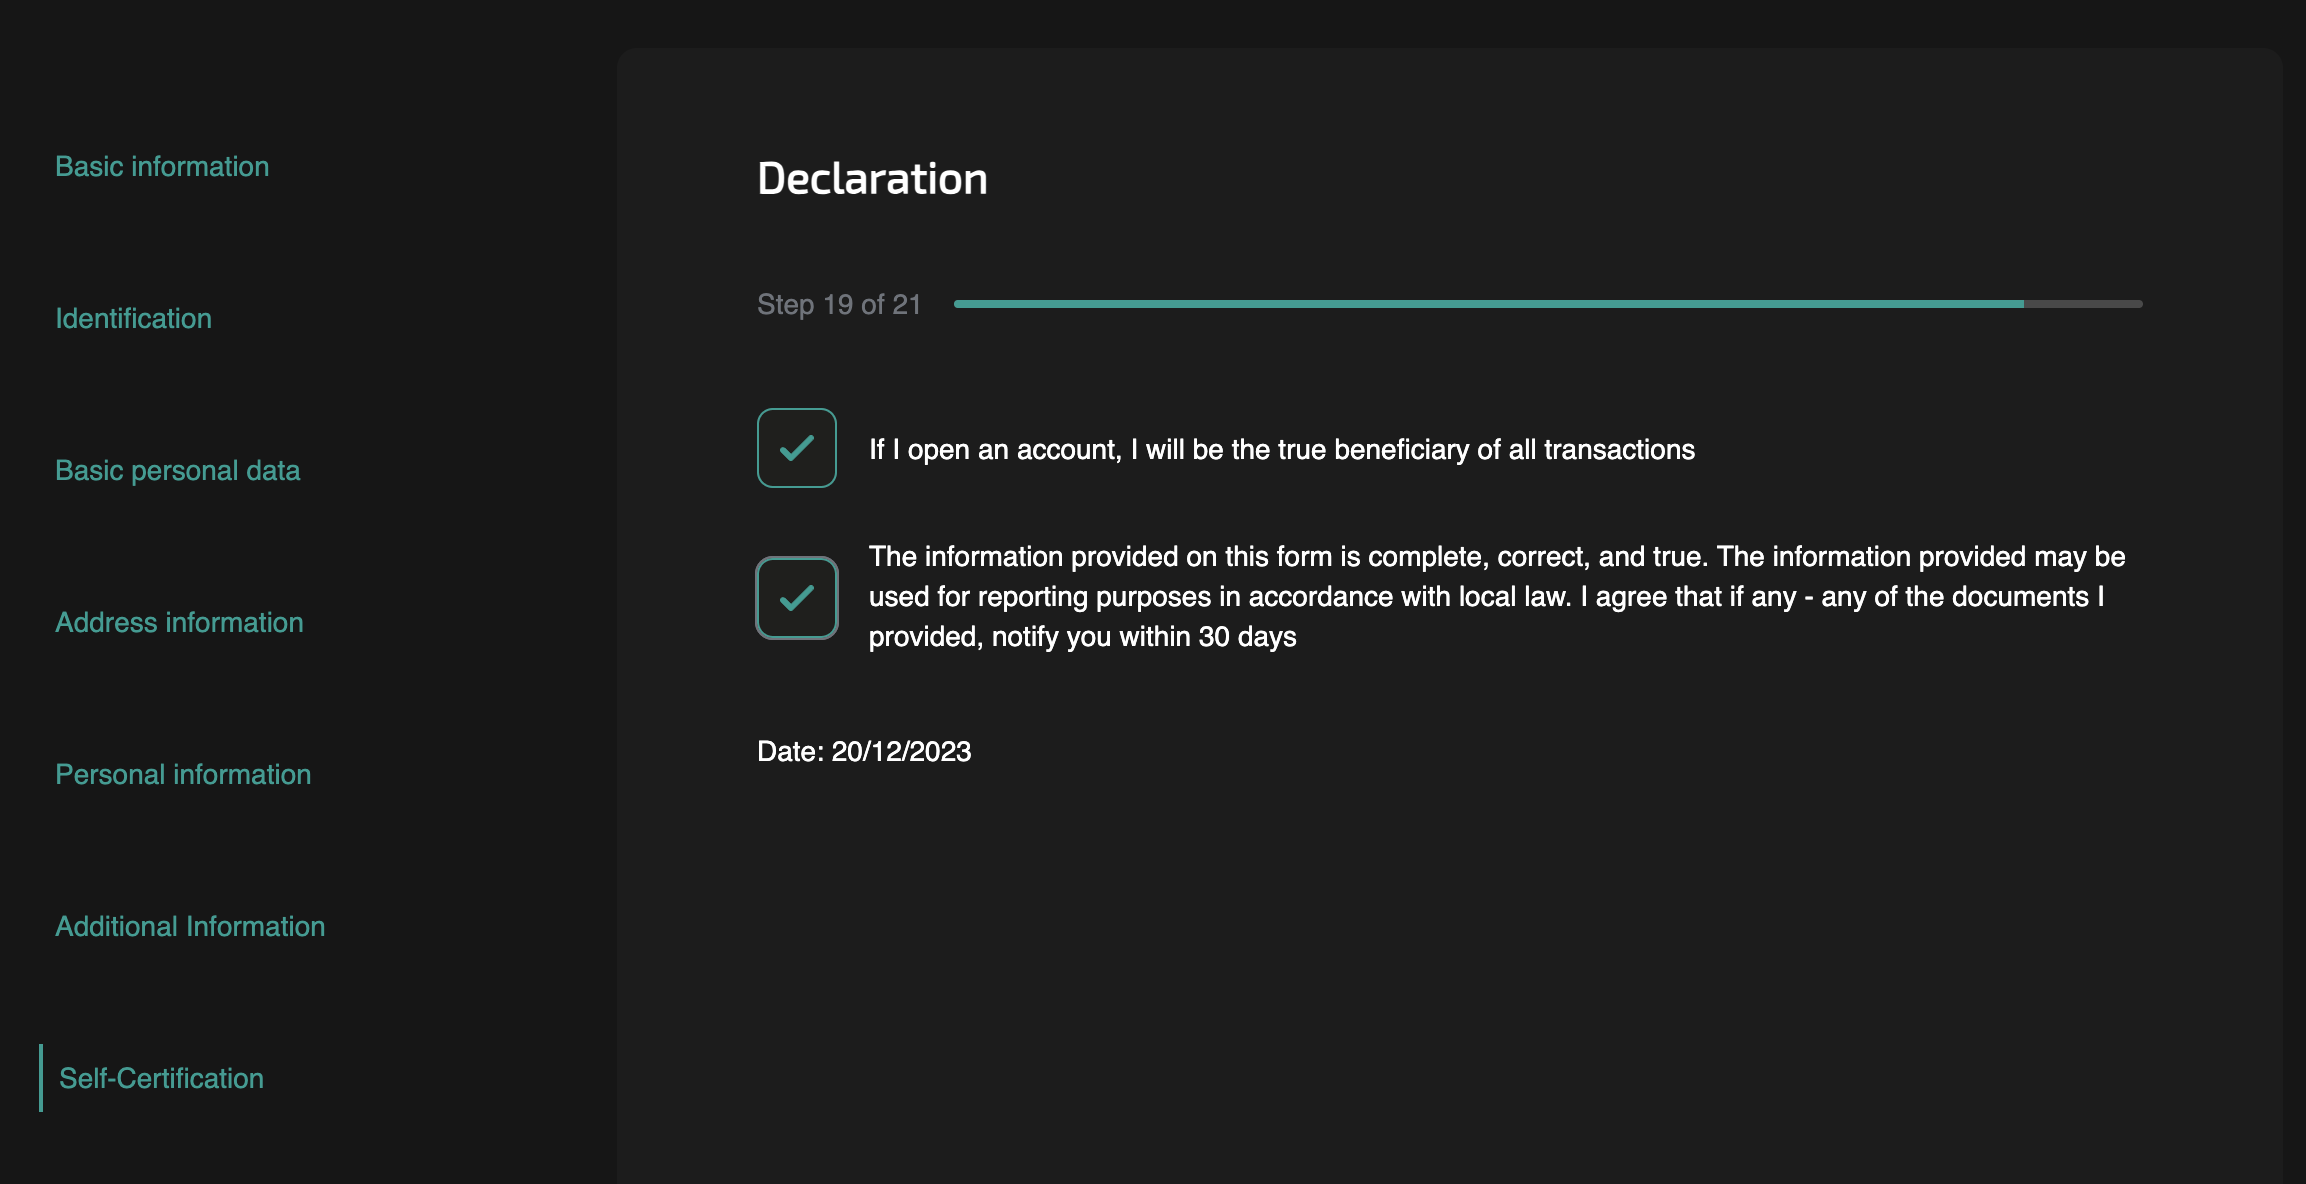Uncheck the information is complete and correct checkbox
The image size is (2306, 1184).
coord(797,598)
